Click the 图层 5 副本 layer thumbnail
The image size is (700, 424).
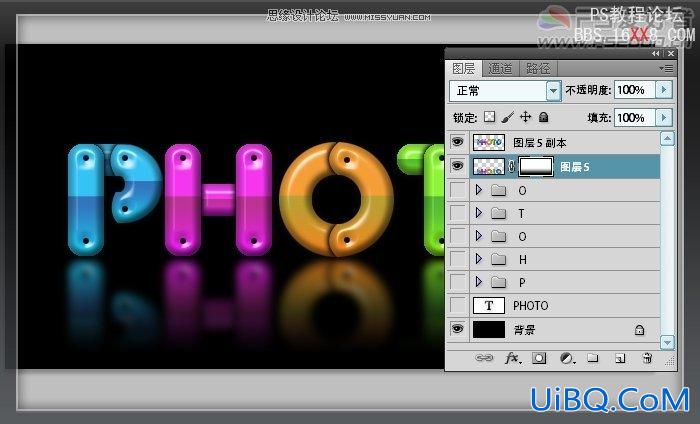pos(489,142)
